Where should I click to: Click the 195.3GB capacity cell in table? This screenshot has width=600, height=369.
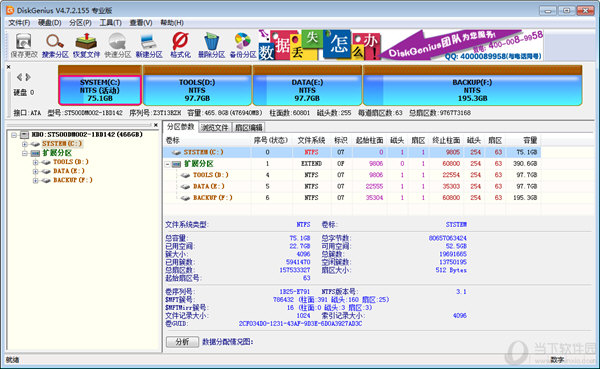coord(525,198)
